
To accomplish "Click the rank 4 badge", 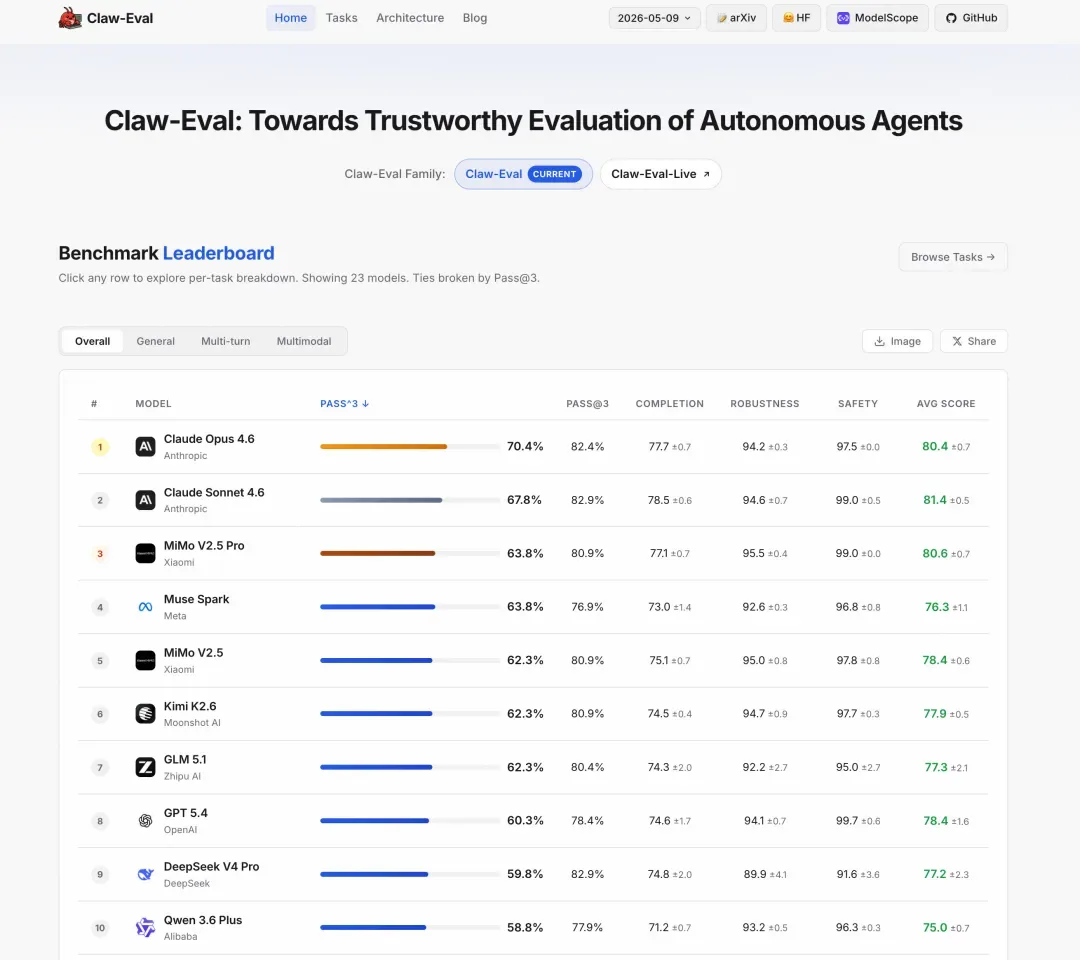I will tap(100, 607).
